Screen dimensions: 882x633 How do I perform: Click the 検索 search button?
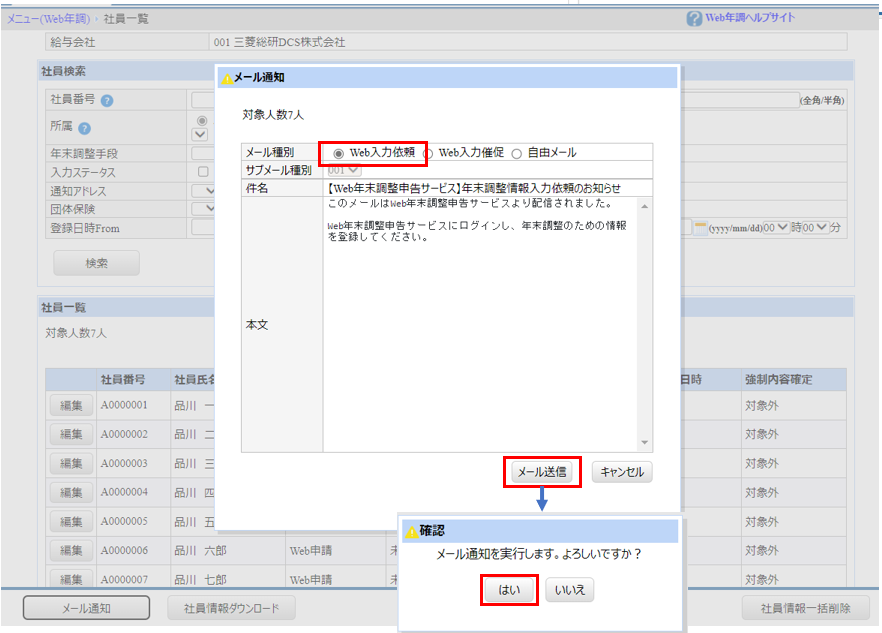(x=96, y=263)
